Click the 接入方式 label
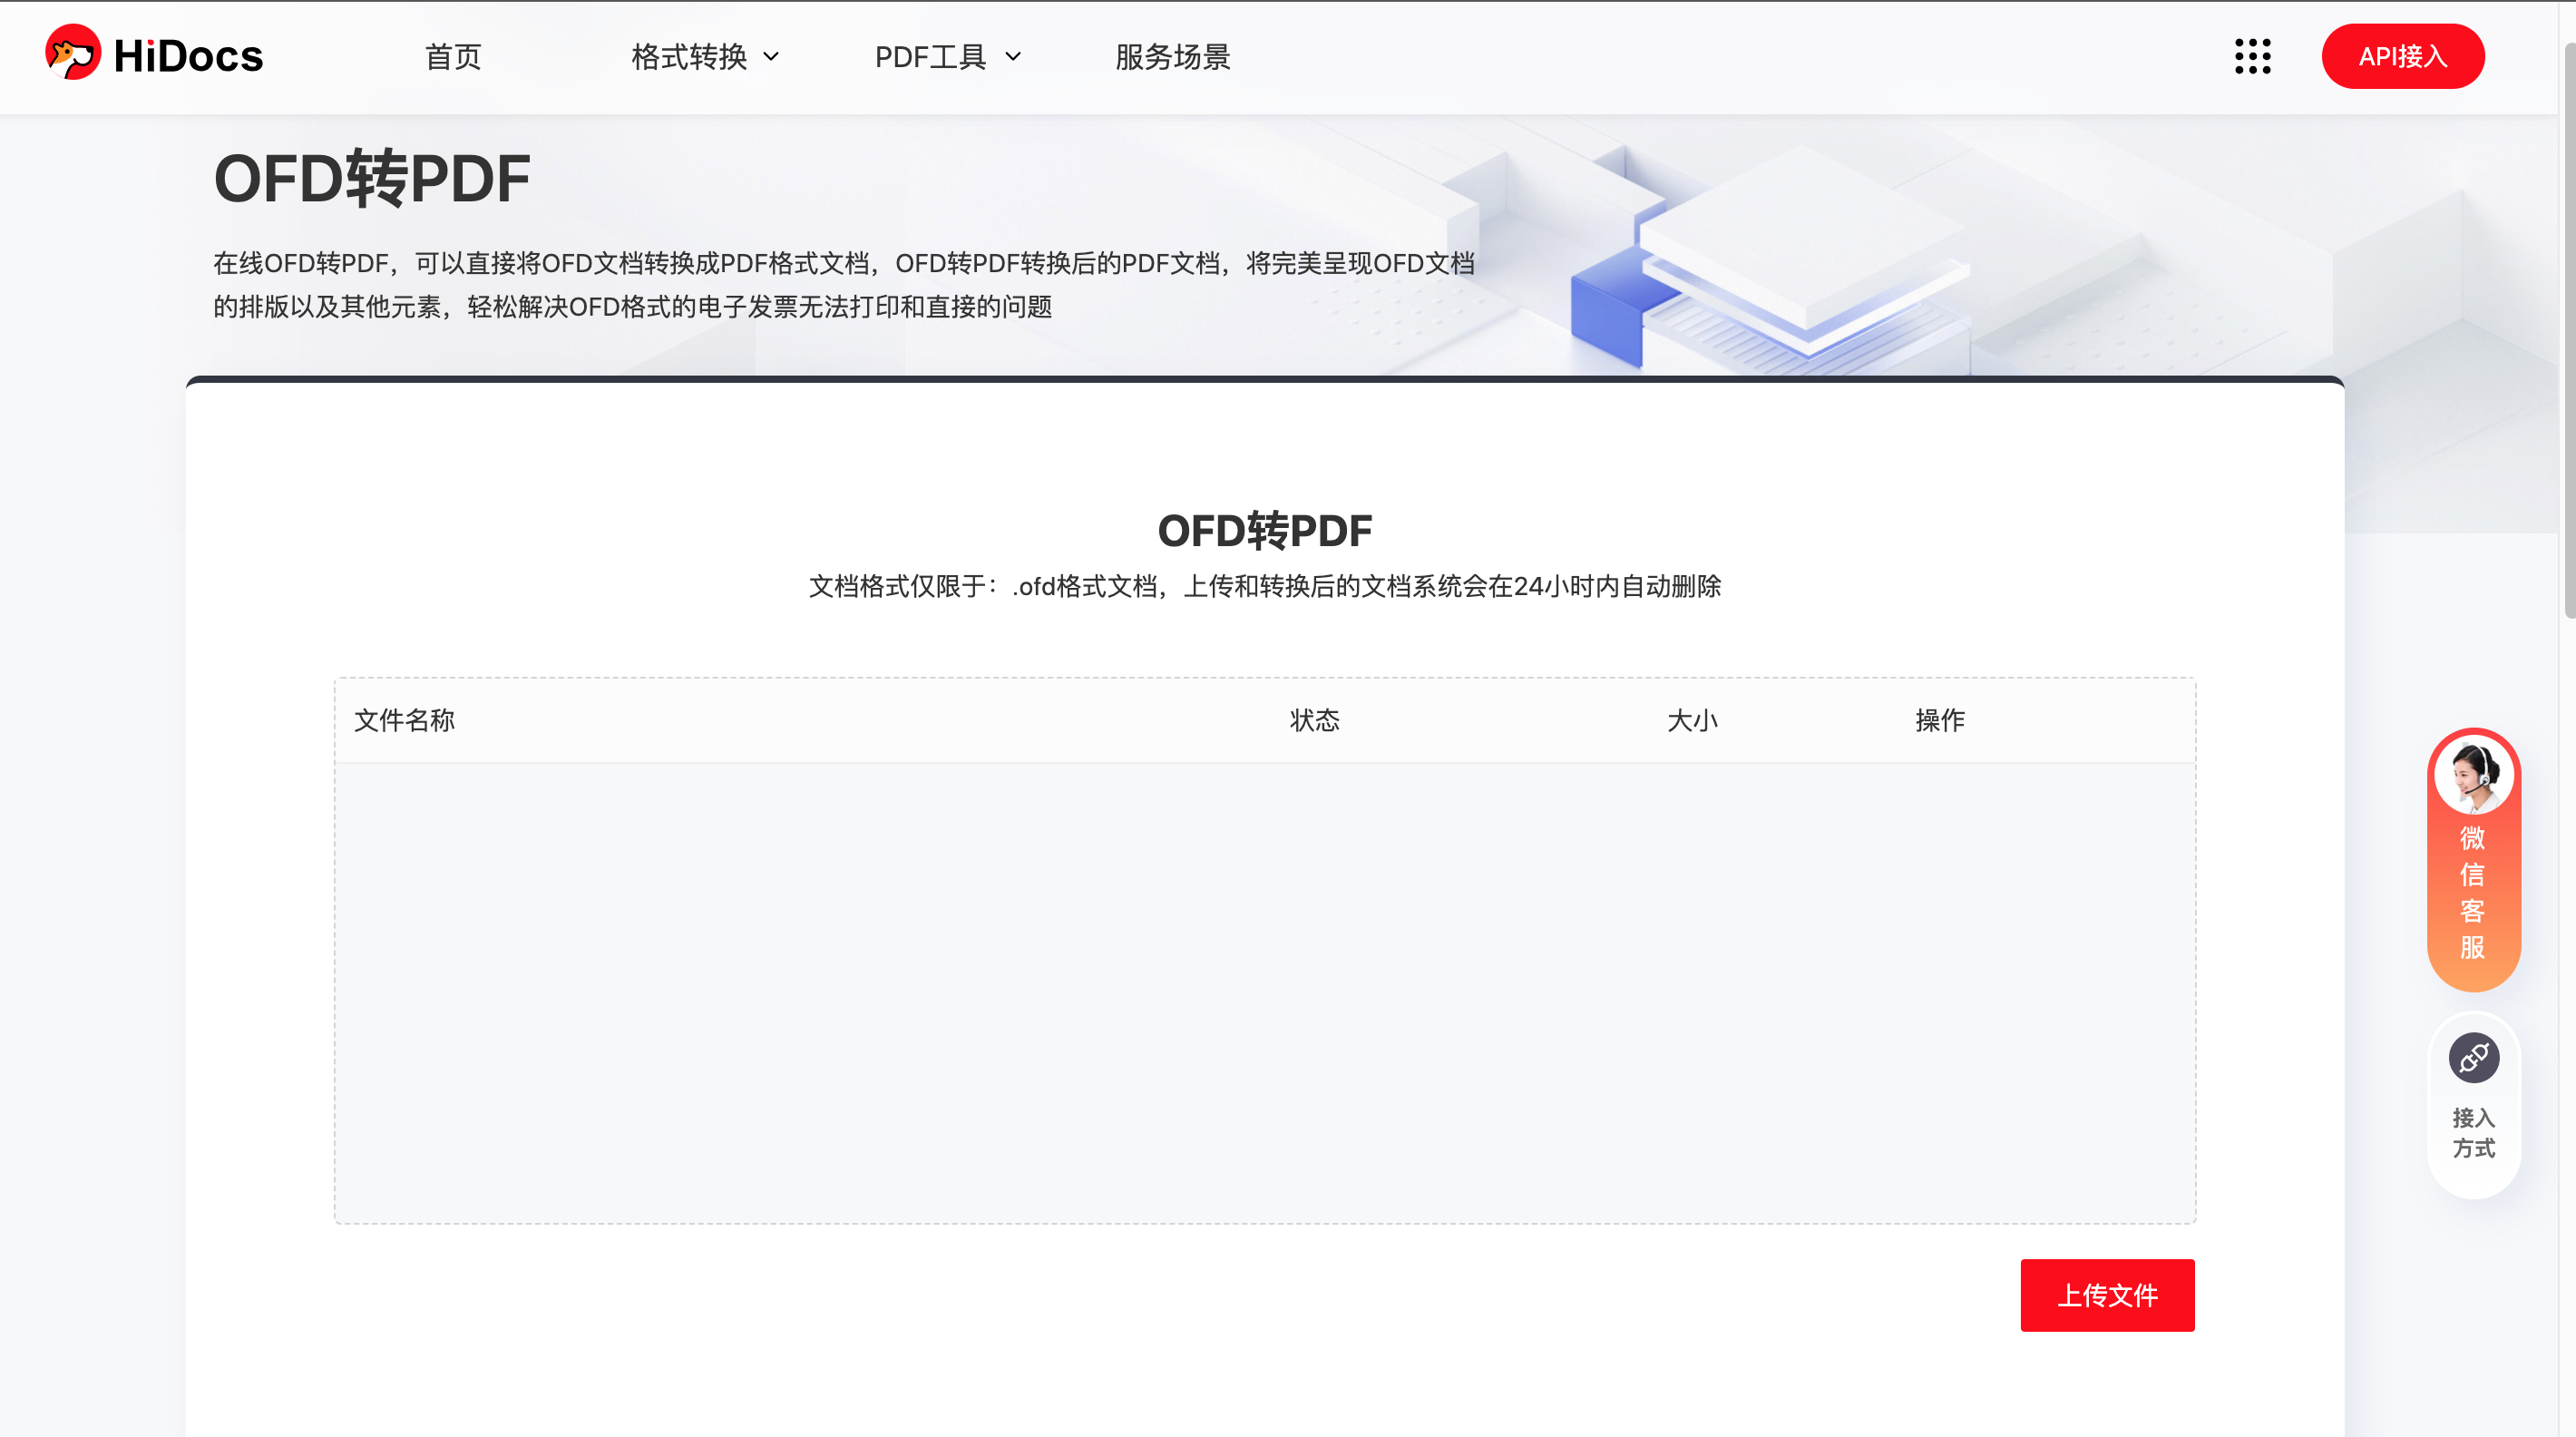Image resolution: width=2576 pixels, height=1437 pixels. click(x=2474, y=1133)
